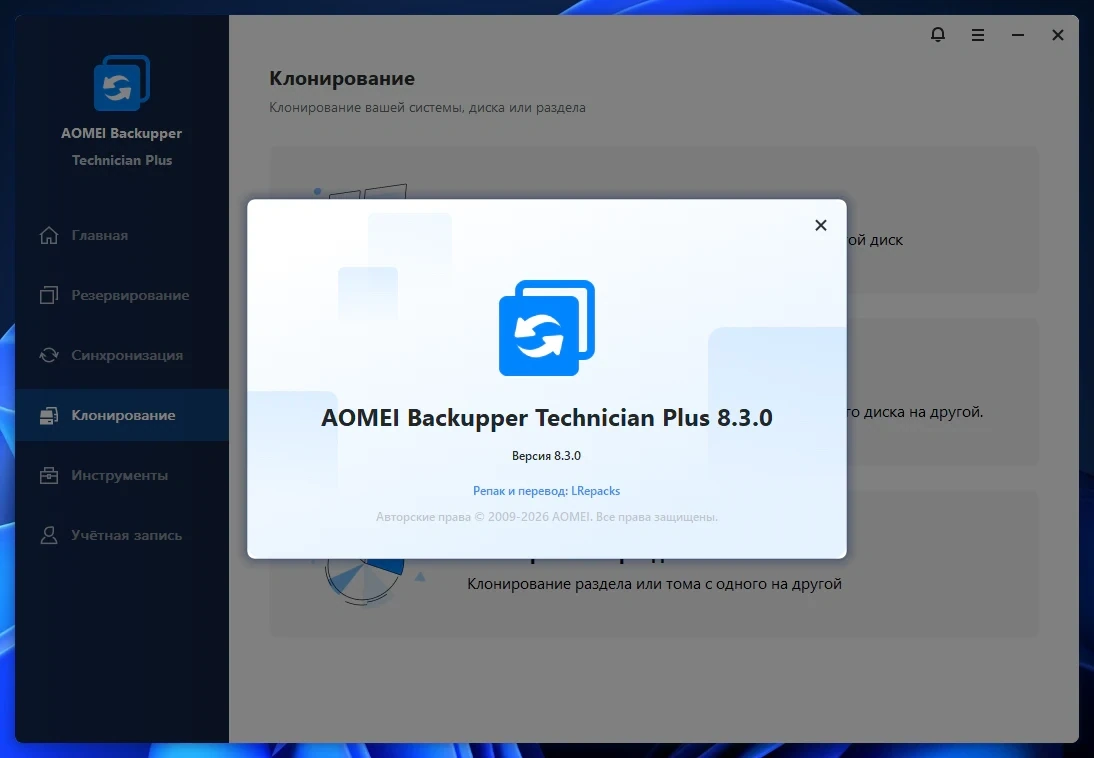This screenshot has width=1094, height=758.
Task: Open the Резервирование section
Action: point(122,295)
